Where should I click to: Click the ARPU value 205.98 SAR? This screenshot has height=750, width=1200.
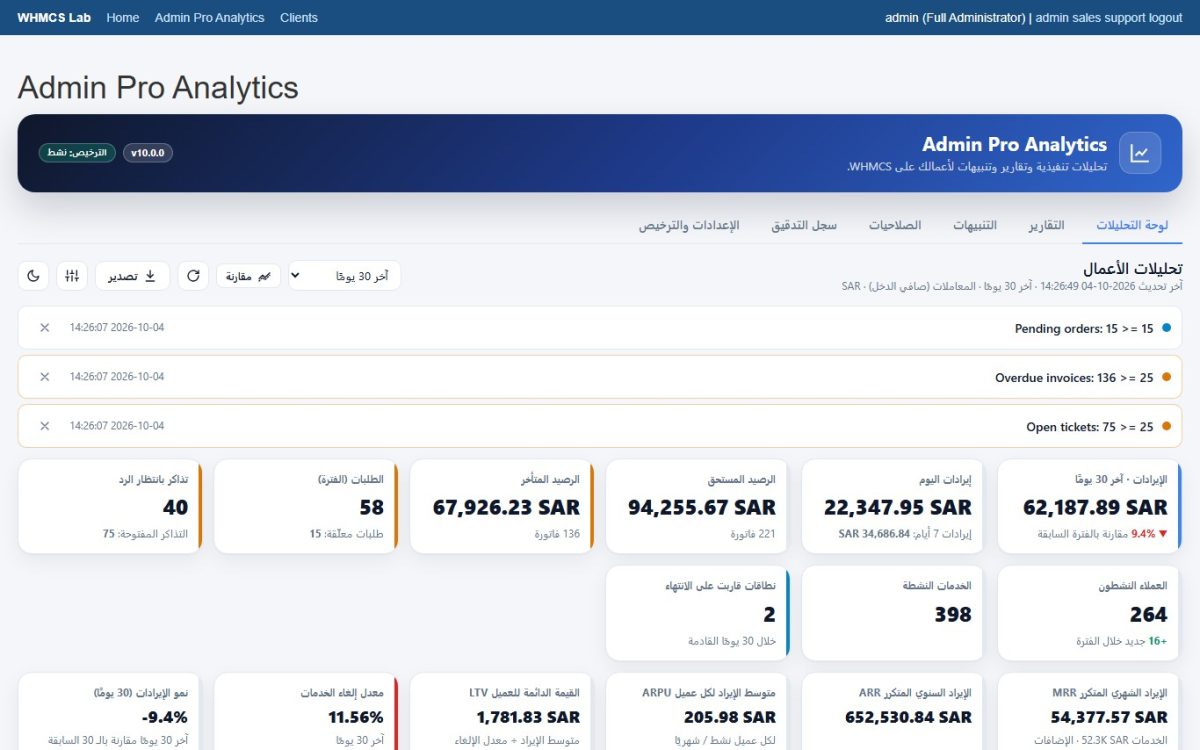point(730,717)
